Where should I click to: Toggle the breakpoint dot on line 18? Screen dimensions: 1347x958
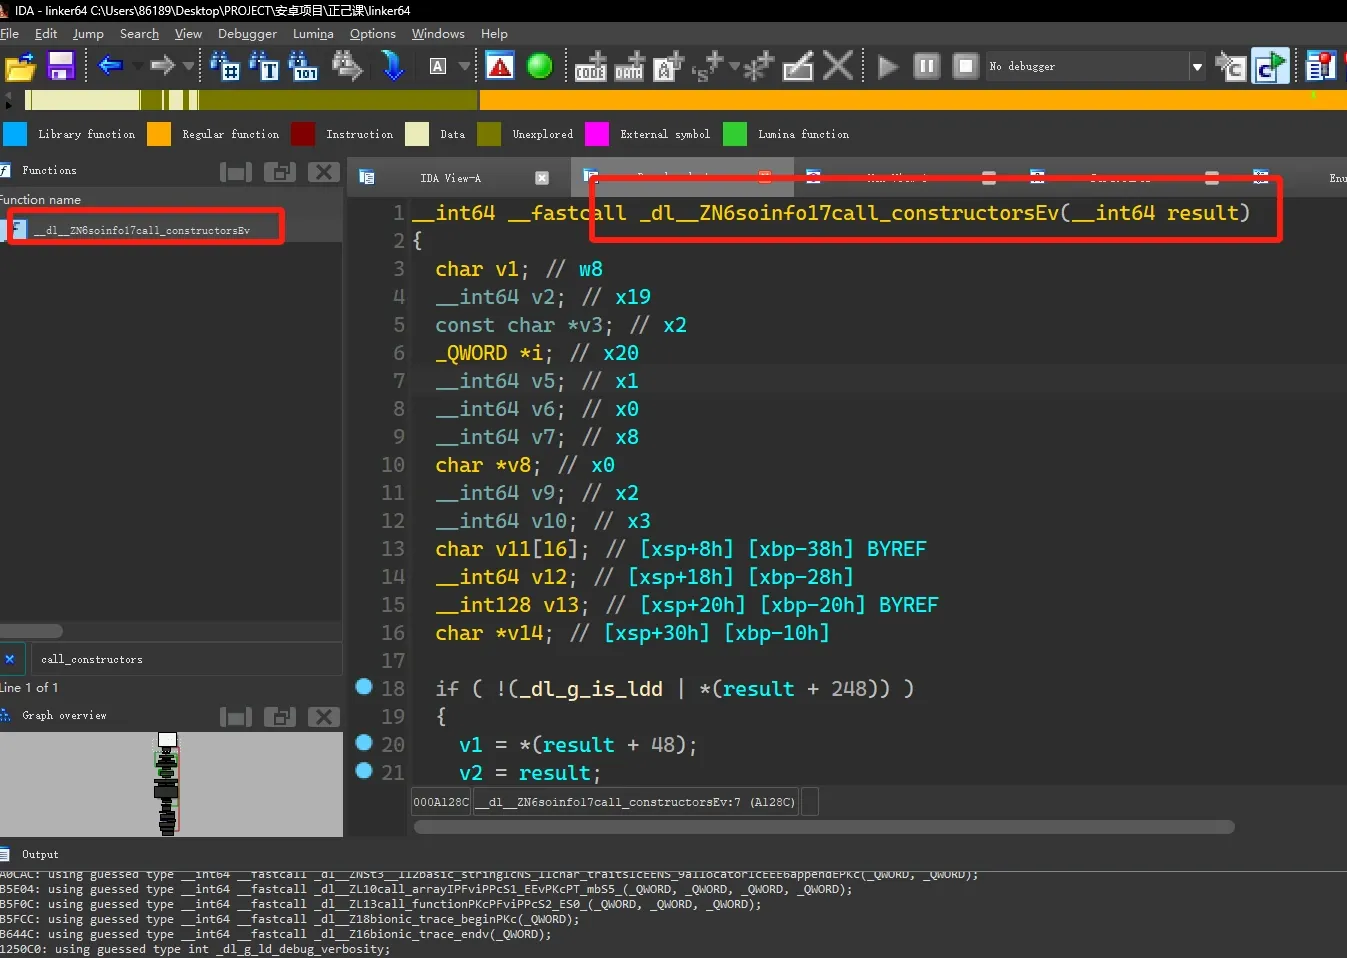tap(364, 687)
